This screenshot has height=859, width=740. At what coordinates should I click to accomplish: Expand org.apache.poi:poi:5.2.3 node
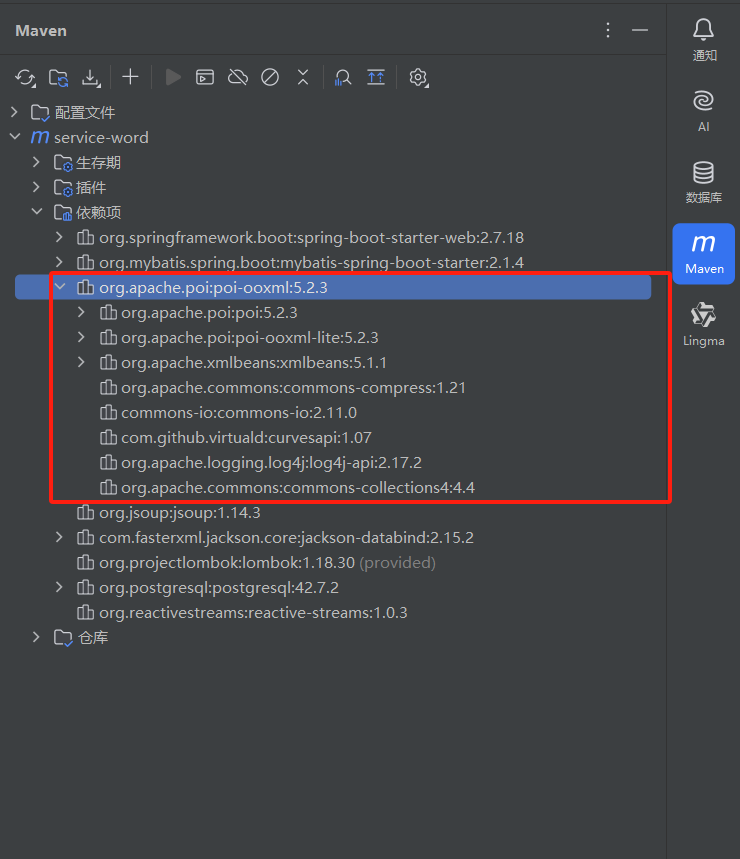click(x=82, y=312)
